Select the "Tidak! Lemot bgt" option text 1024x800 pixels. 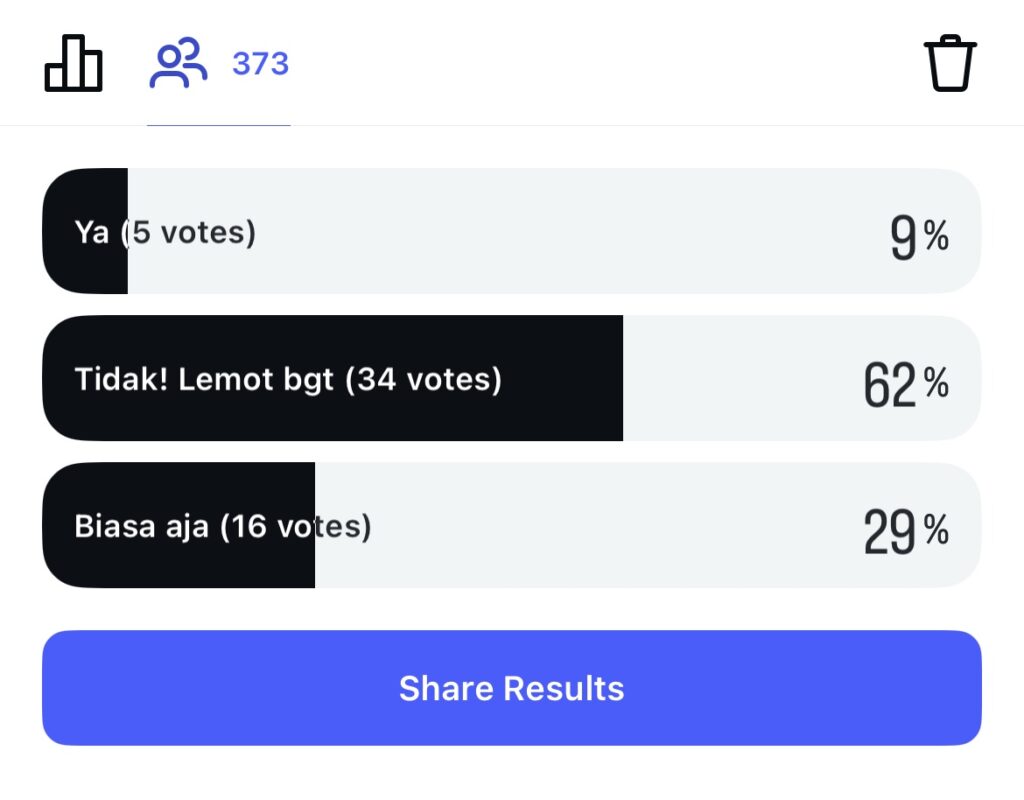(204, 379)
